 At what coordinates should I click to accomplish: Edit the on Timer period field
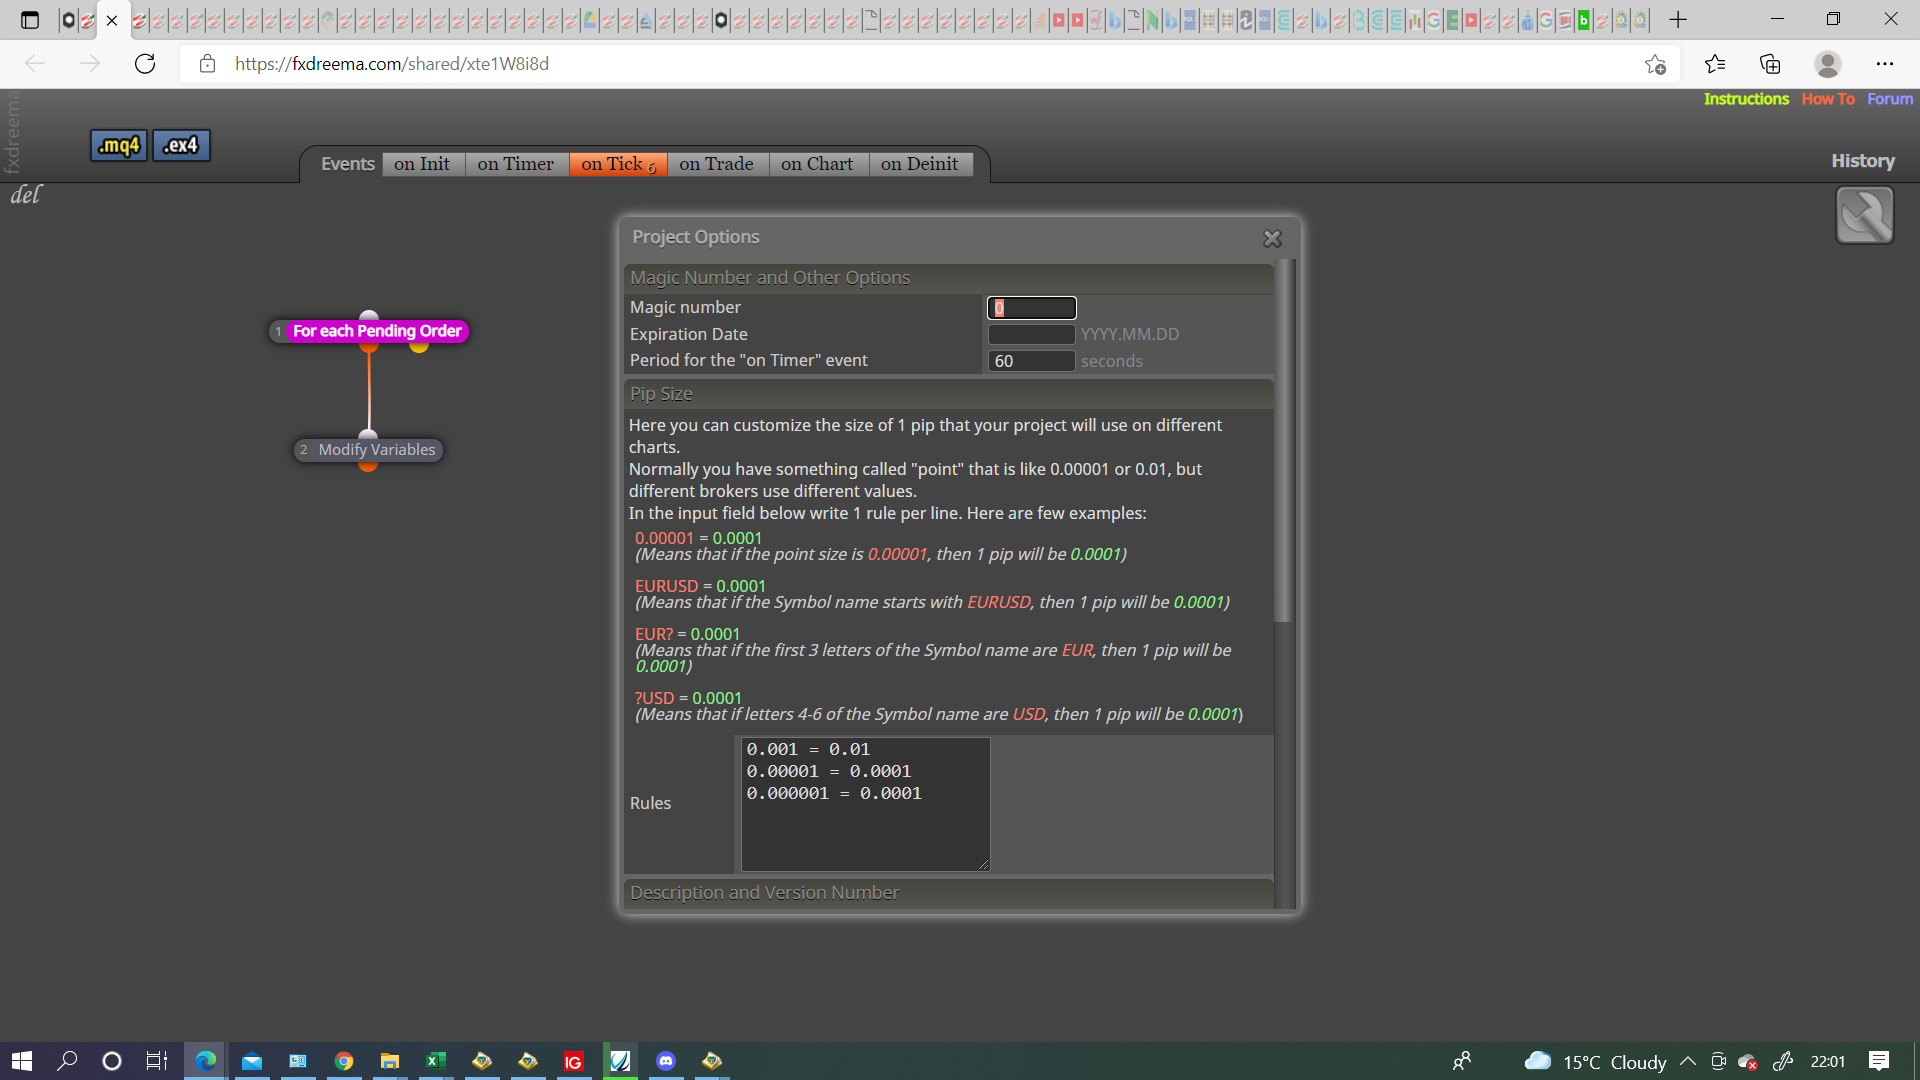1032,361
